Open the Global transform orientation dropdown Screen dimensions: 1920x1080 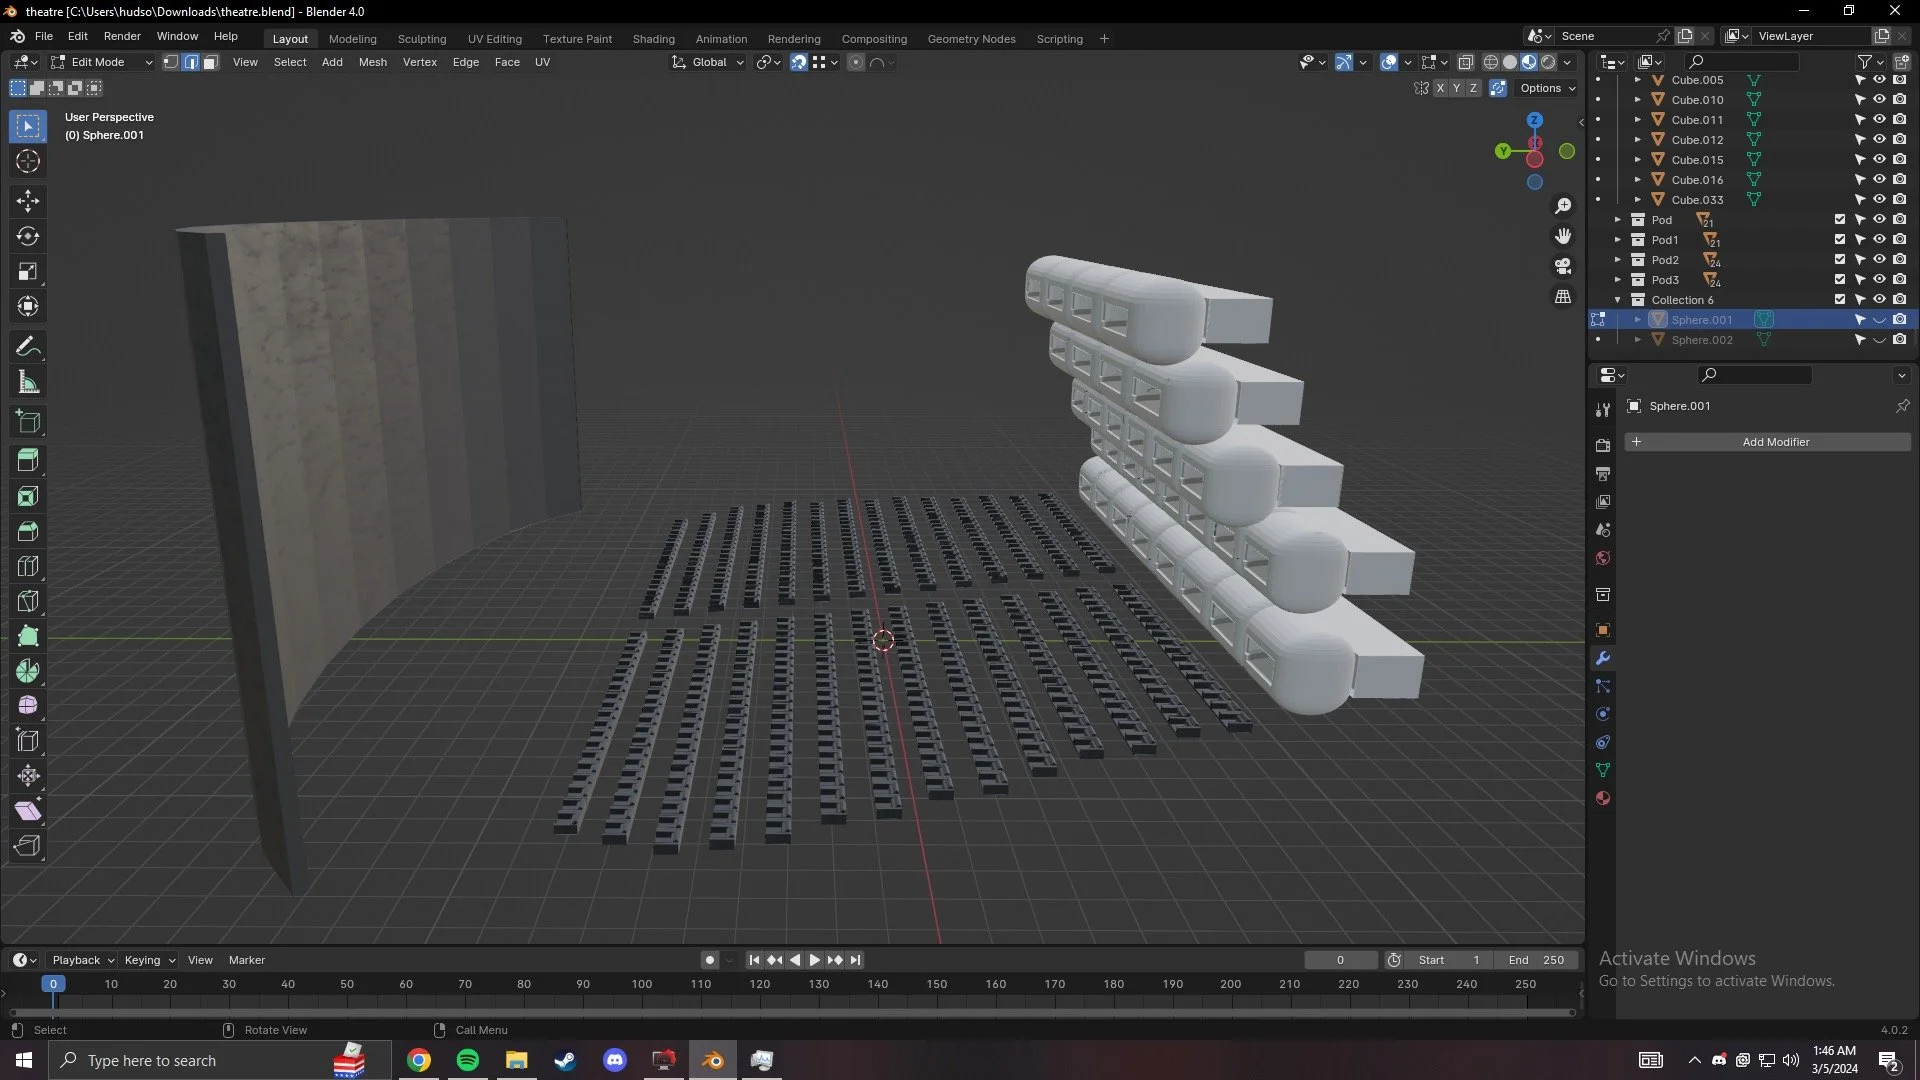tap(709, 62)
